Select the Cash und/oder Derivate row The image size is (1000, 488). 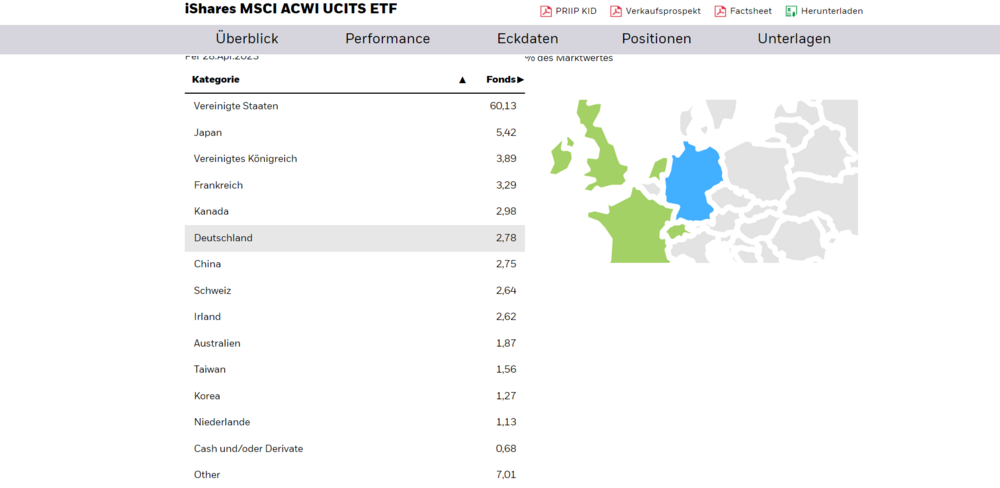355,448
